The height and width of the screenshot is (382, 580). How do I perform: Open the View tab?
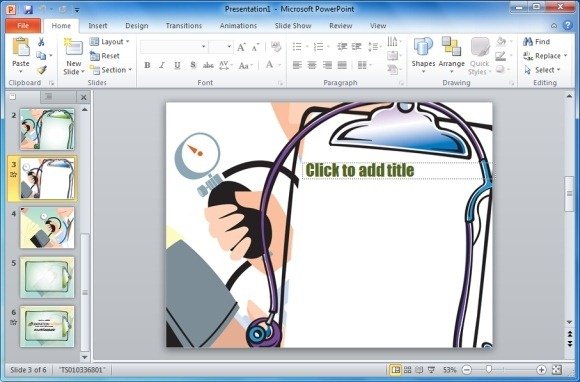378,26
